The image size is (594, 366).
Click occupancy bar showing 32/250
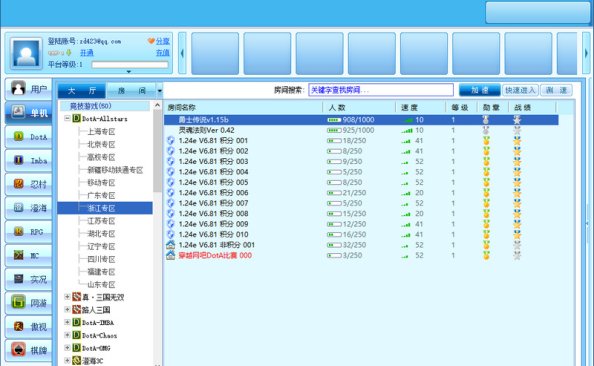pos(334,245)
